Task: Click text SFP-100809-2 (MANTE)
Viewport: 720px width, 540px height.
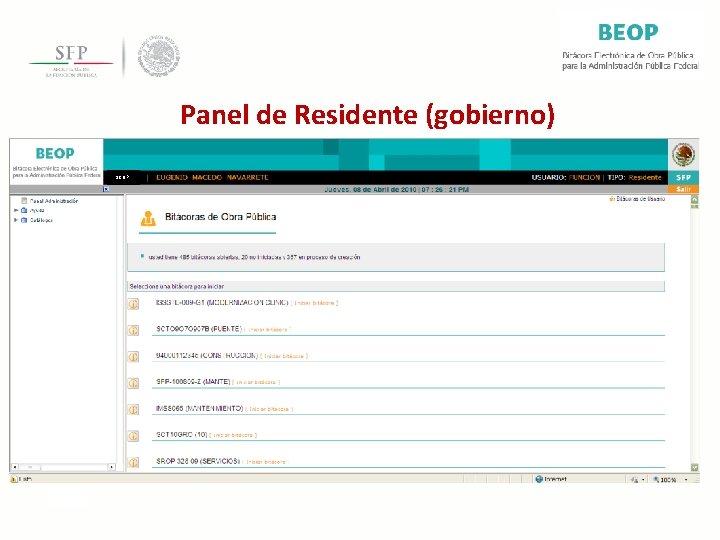Action: 193,382
